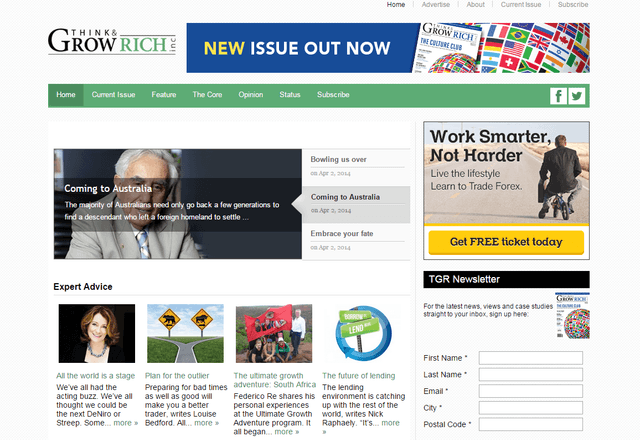
Task: Open Current Issue in top utility menu
Action: pos(521,4)
